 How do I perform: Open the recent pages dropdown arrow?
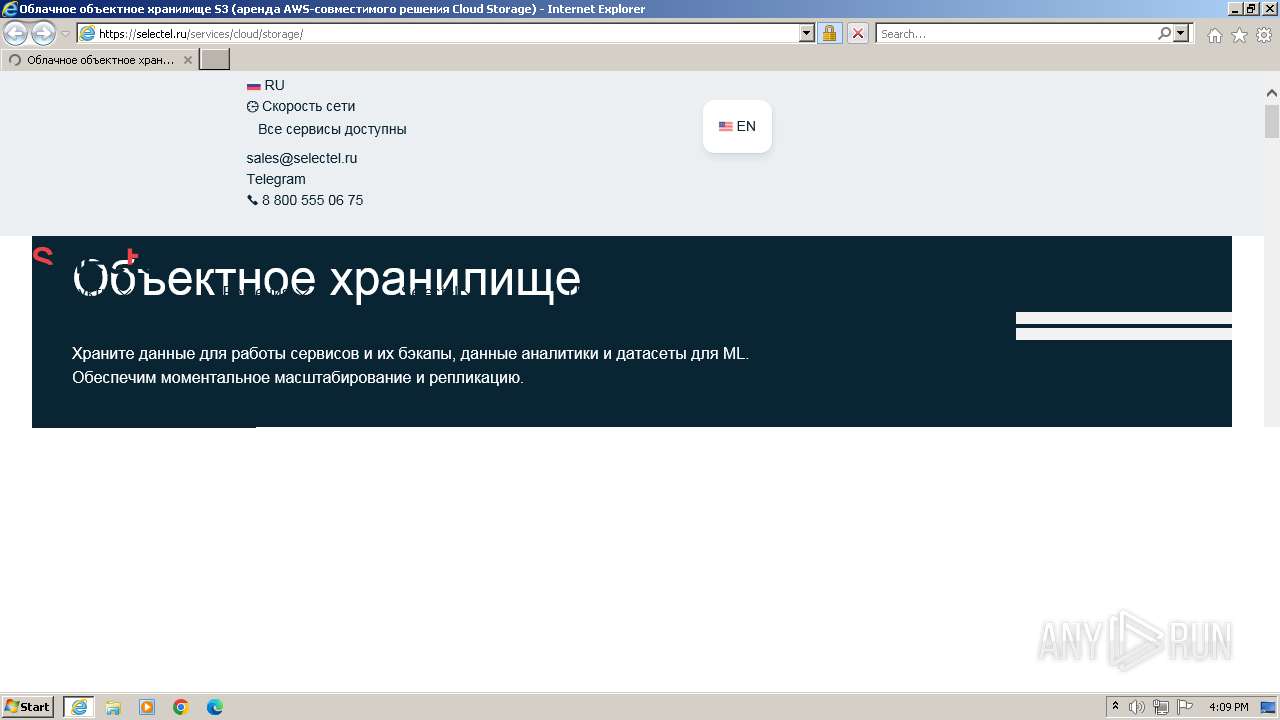66,33
